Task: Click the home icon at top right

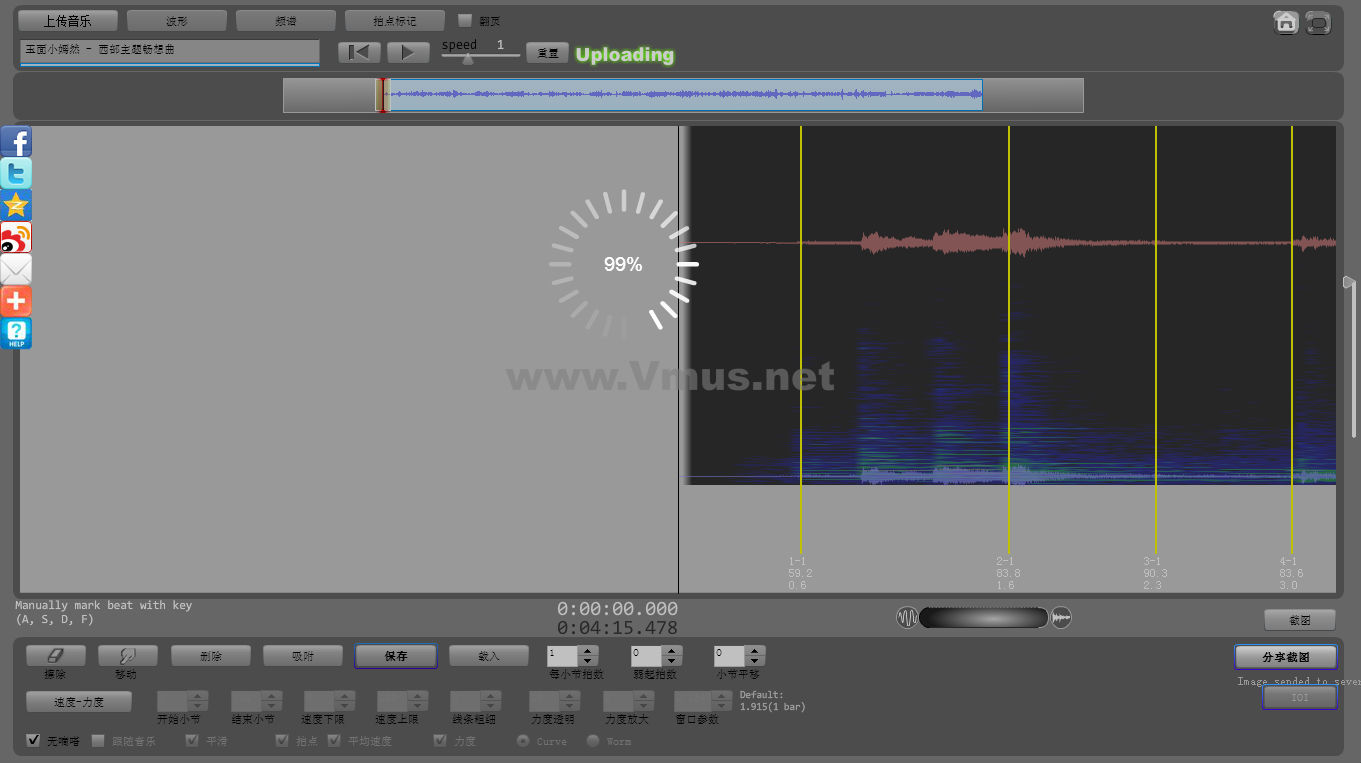Action: (1286, 22)
